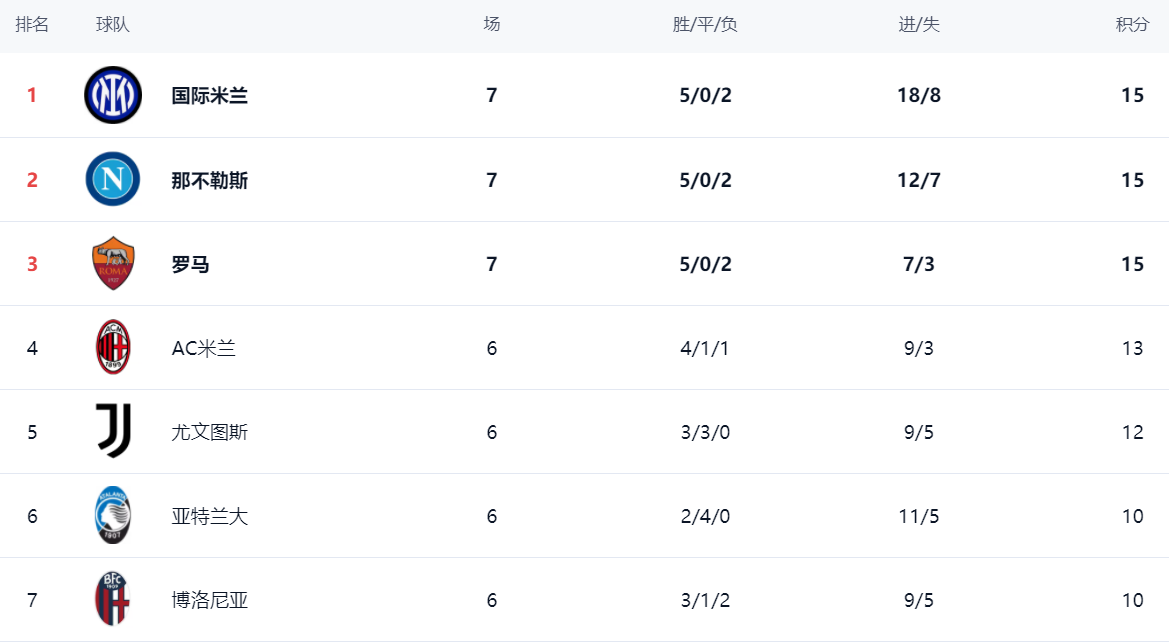Click the 进/失 column header
This screenshot has width=1169, height=644.
click(919, 25)
